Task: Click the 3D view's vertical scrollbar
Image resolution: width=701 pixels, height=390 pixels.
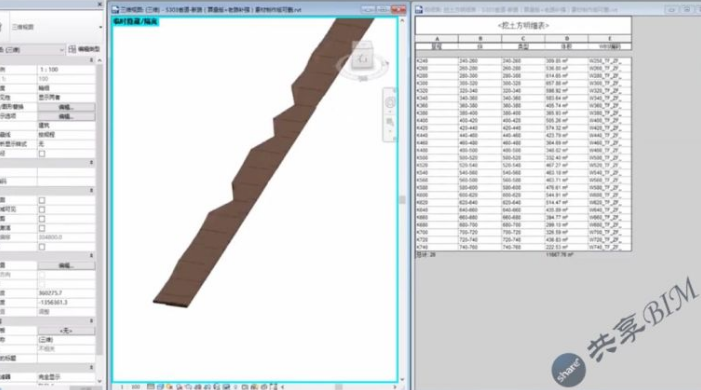Action: pyautogui.click(x=402, y=200)
